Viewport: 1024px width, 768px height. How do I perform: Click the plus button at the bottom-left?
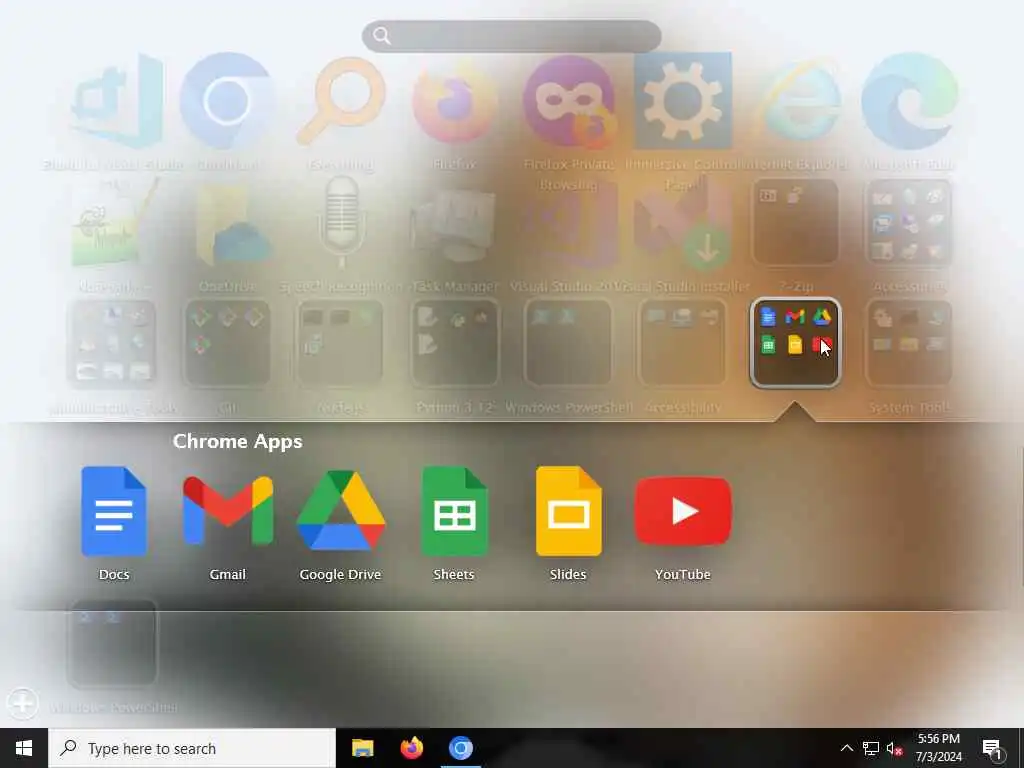point(23,703)
